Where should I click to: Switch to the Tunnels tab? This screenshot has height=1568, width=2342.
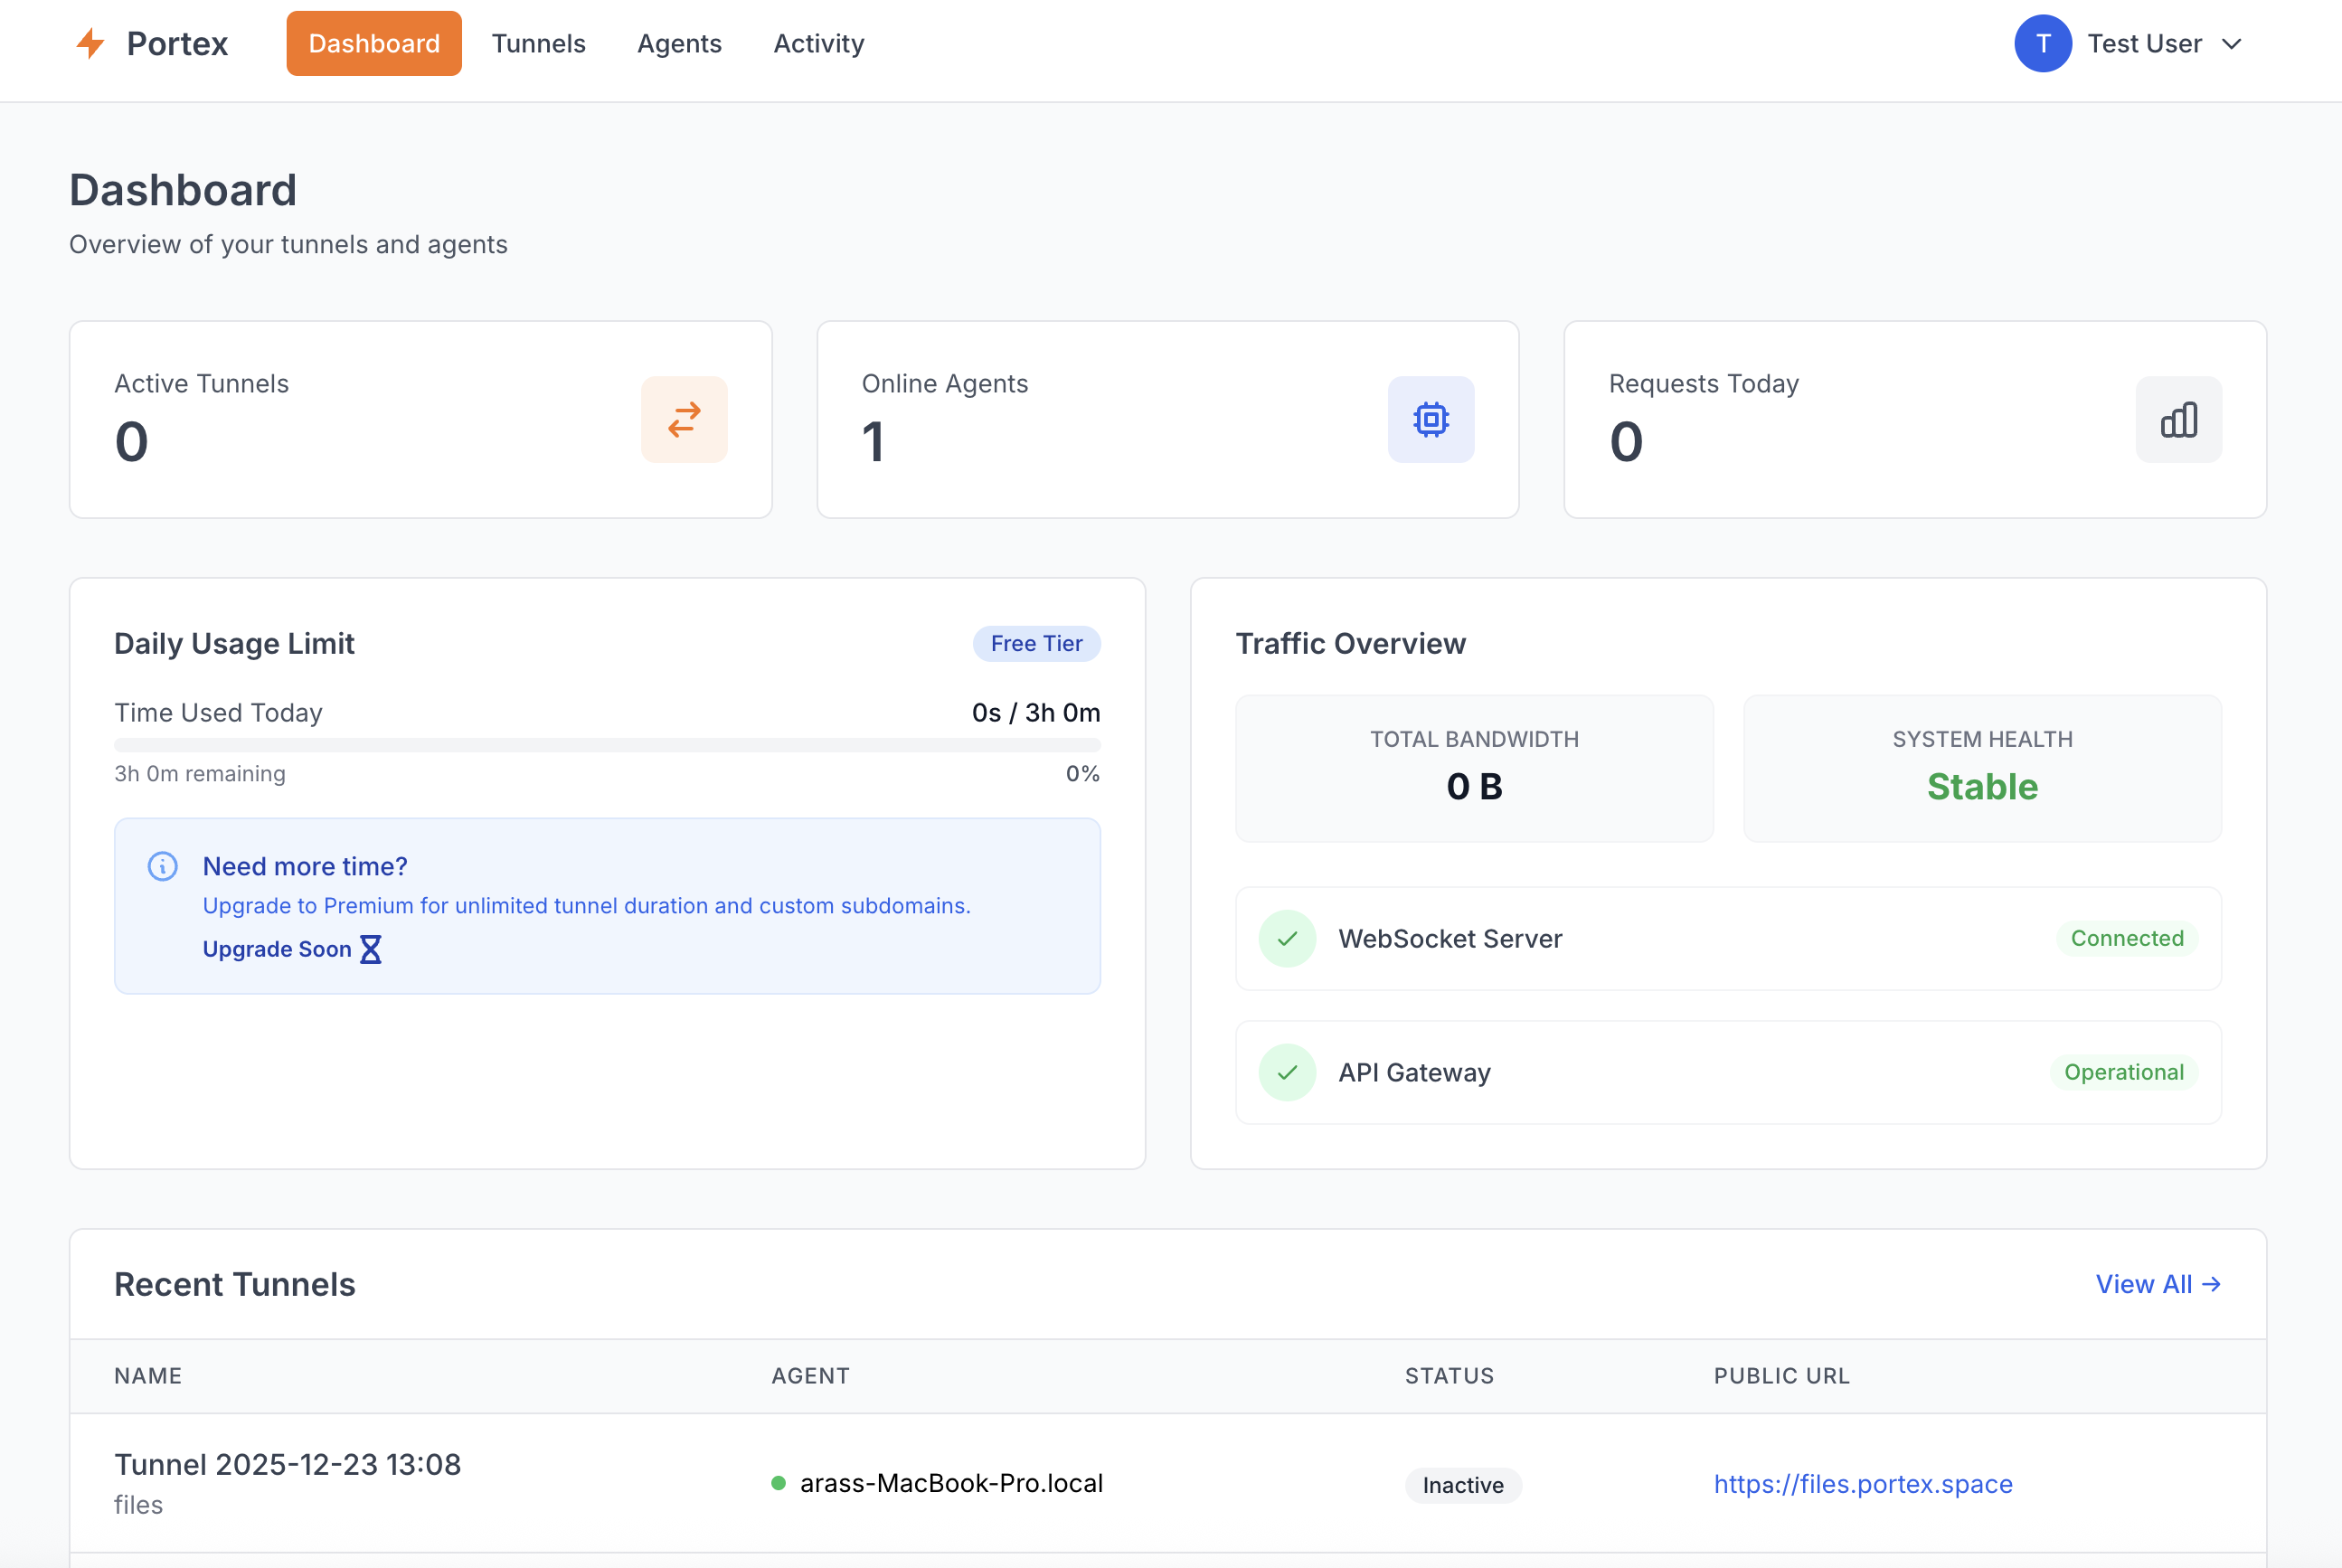pyautogui.click(x=538, y=43)
